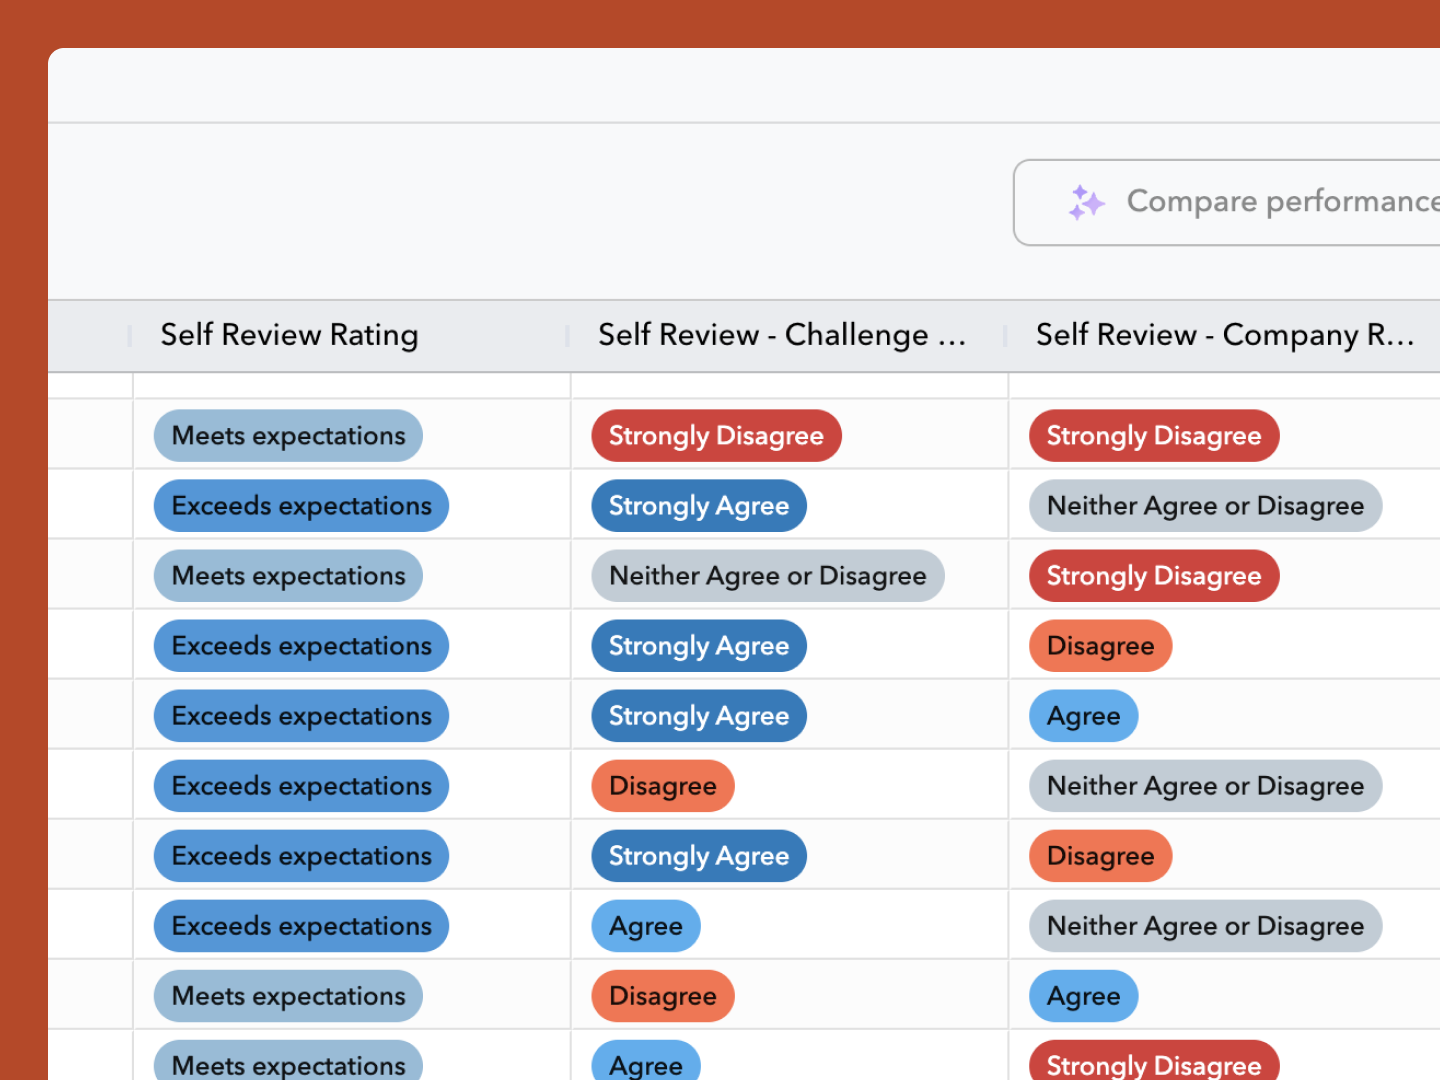
Task: Select Strongly Agree beside Company Agree tag
Action: [x=699, y=716]
